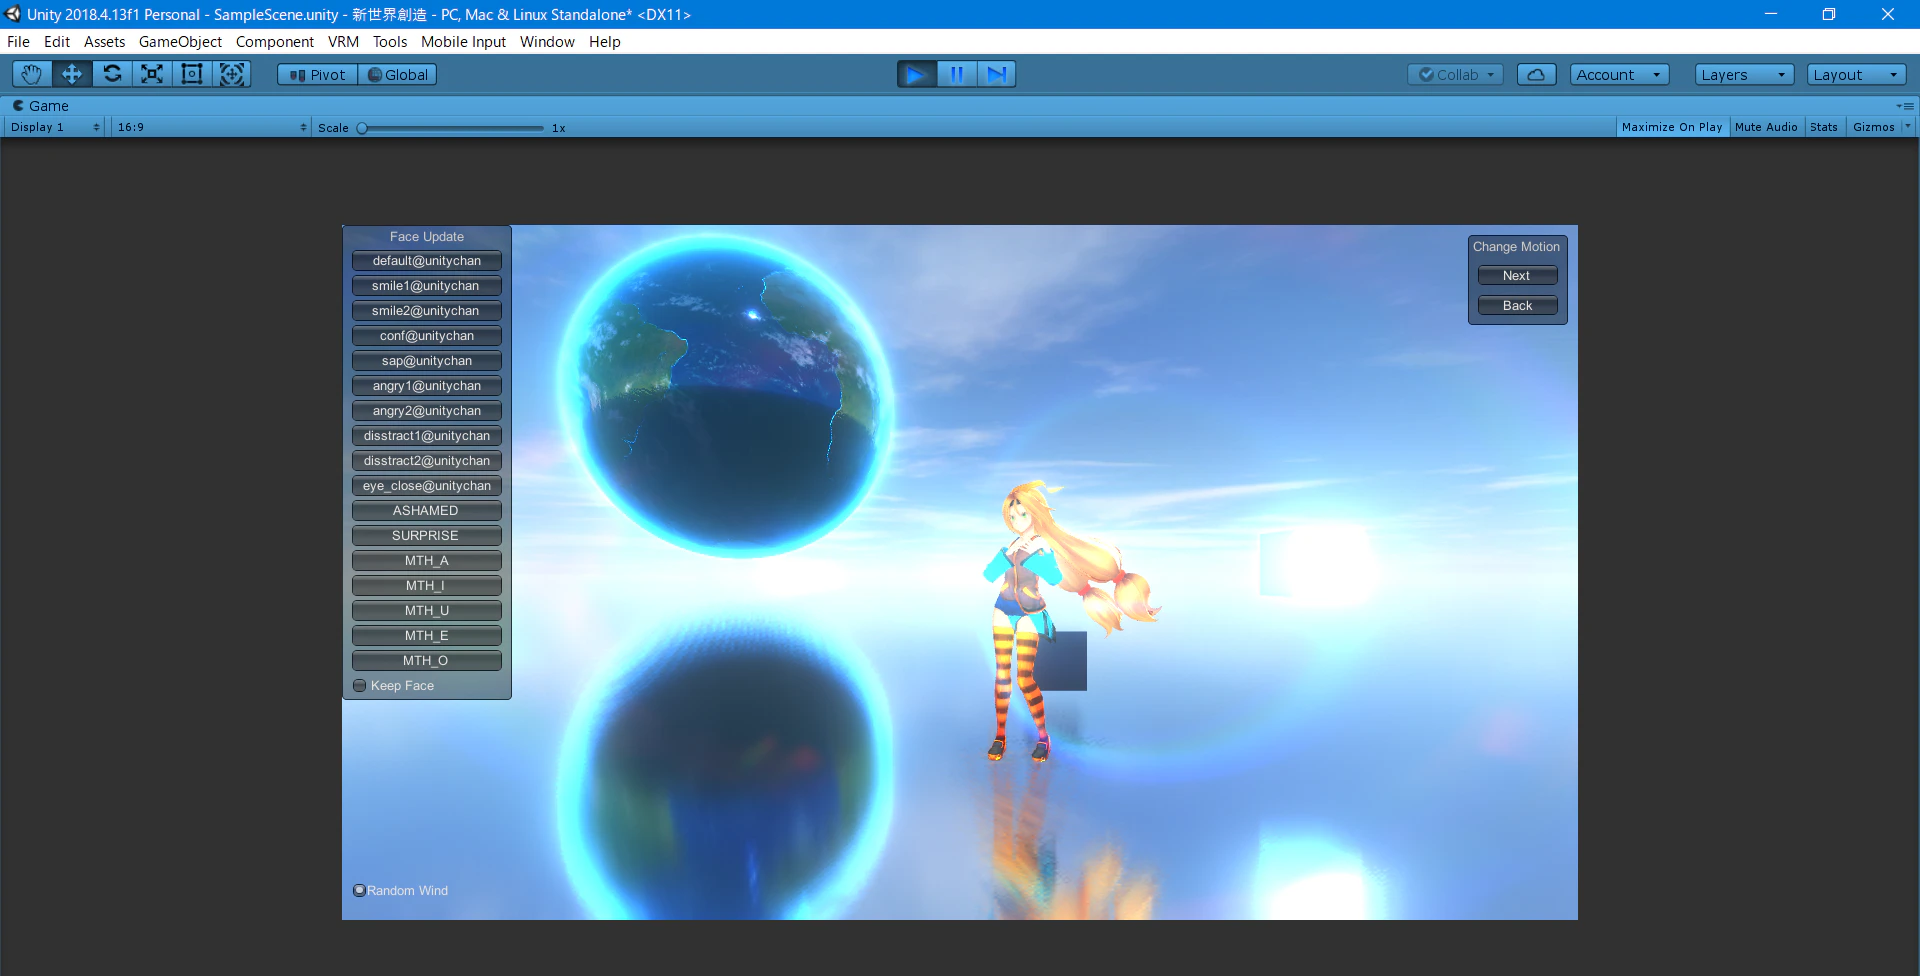Click the SURPRISE face button
1920x976 pixels.
pyautogui.click(x=426, y=536)
